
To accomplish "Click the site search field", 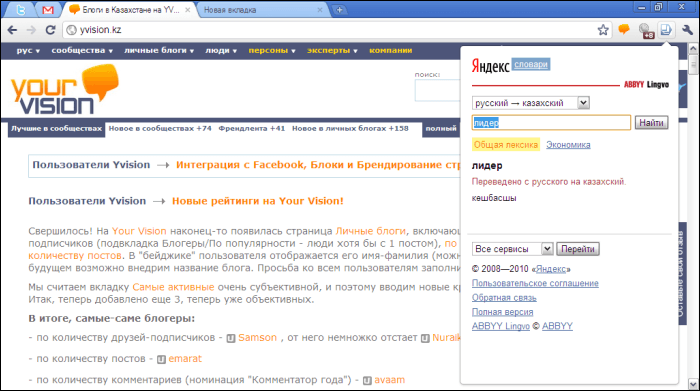I will (x=438, y=91).
